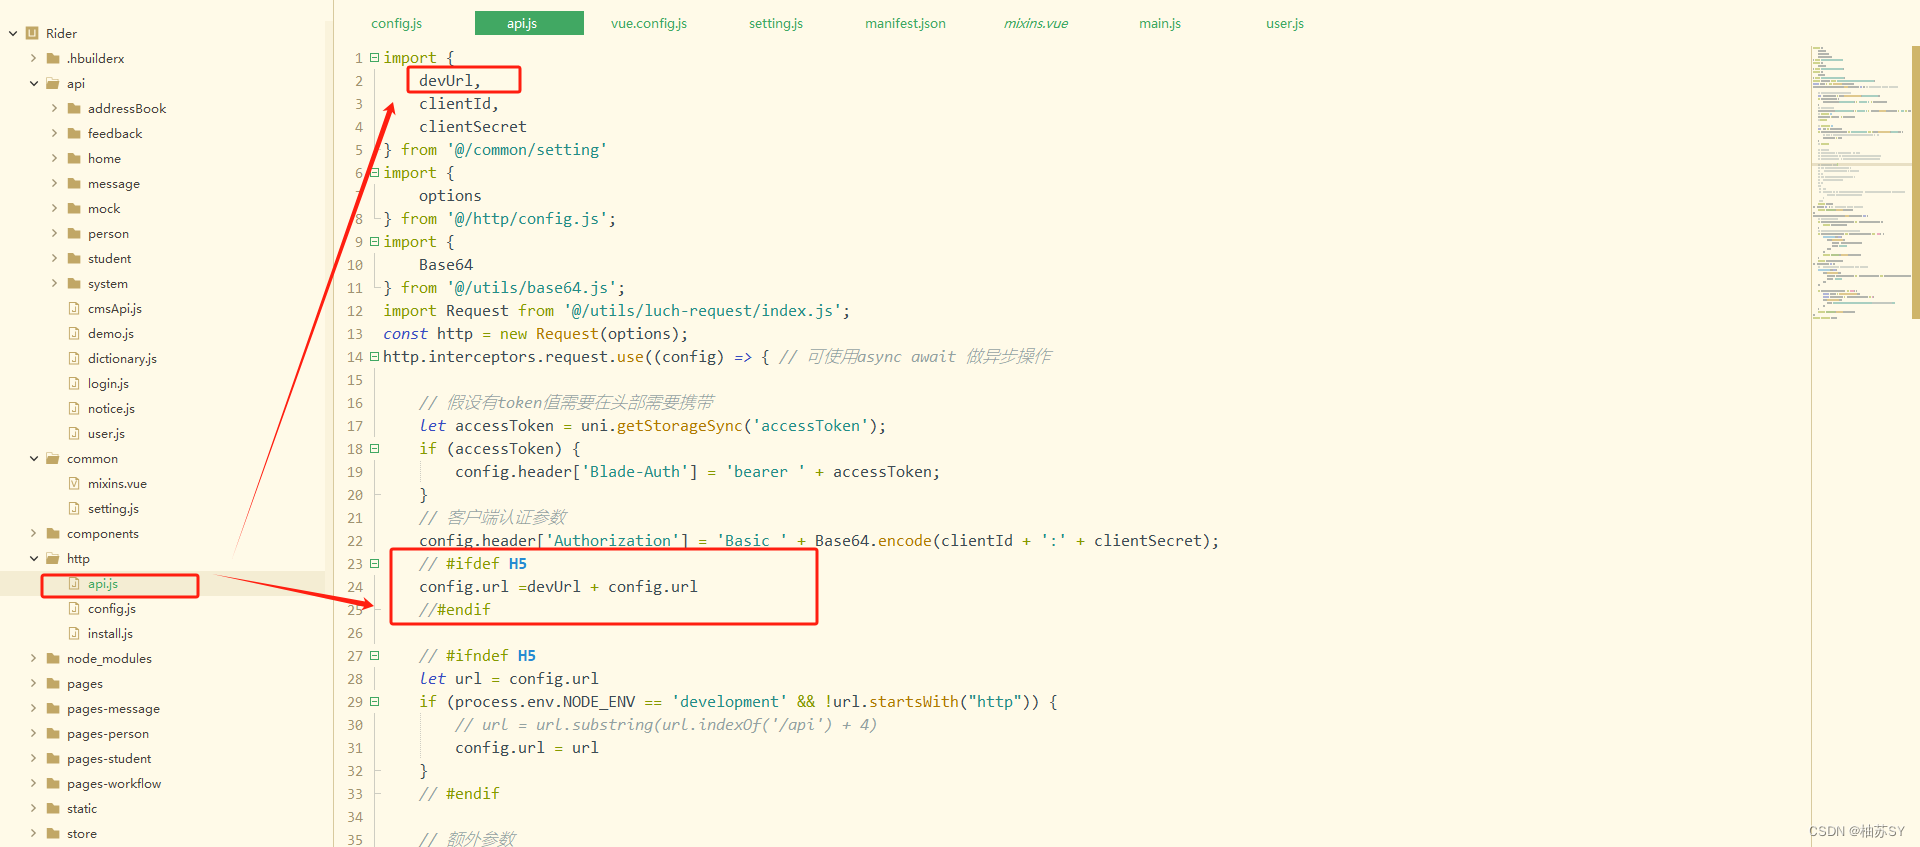Fold the import block at line 1
Image resolution: width=1920 pixels, height=847 pixels.
(x=375, y=58)
